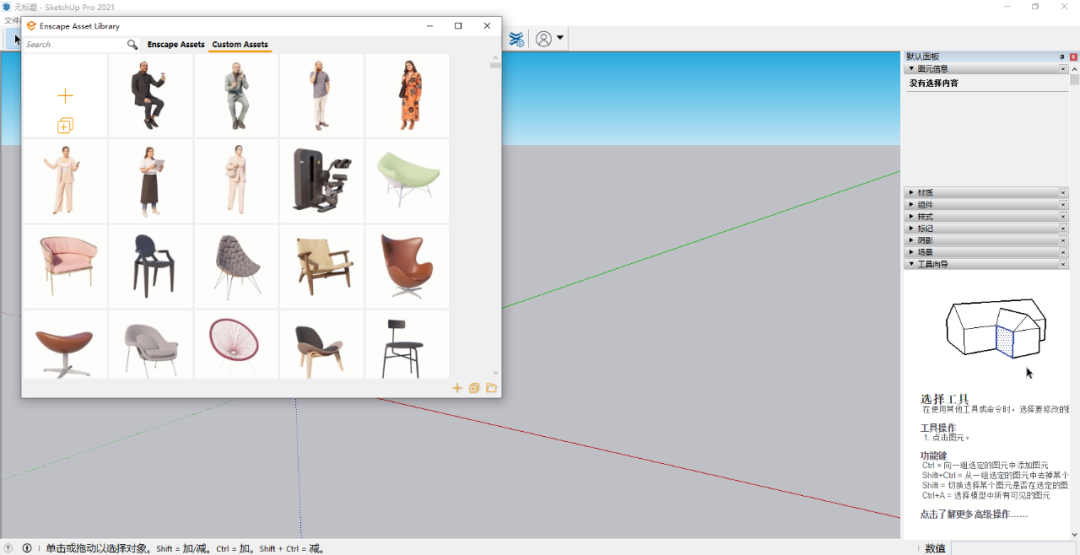Click the batch import icon below the plus

[65, 126]
